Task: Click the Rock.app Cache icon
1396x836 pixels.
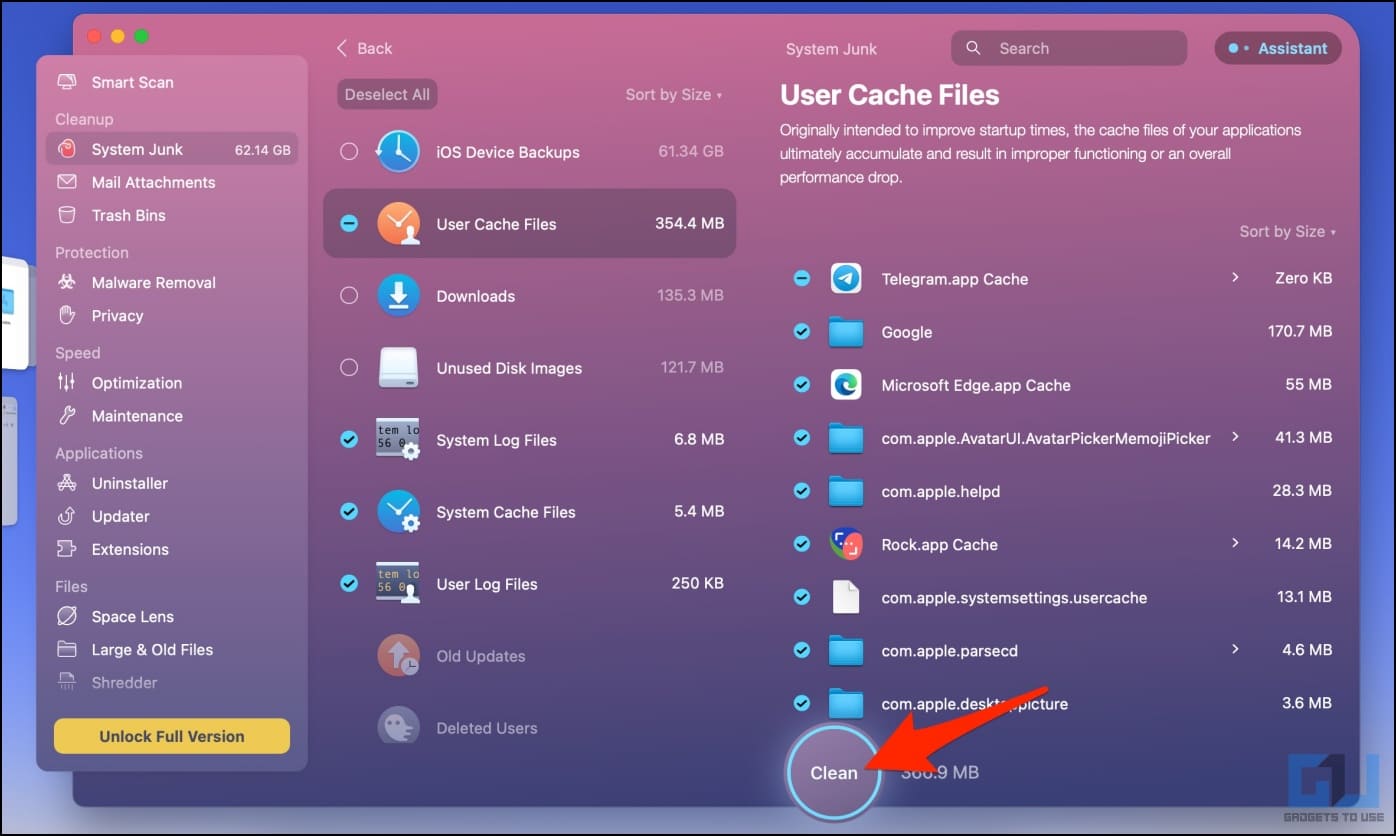Action: tap(846, 544)
